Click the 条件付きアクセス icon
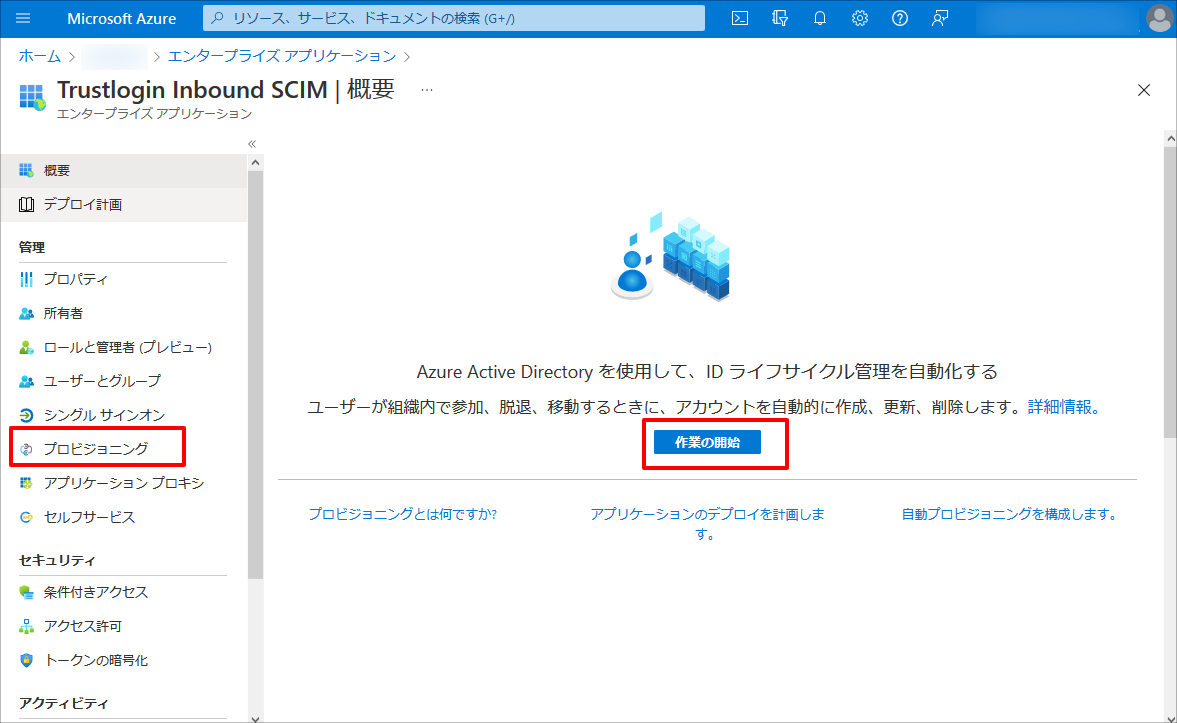Image resolution: width=1177 pixels, height=723 pixels. pos(26,592)
